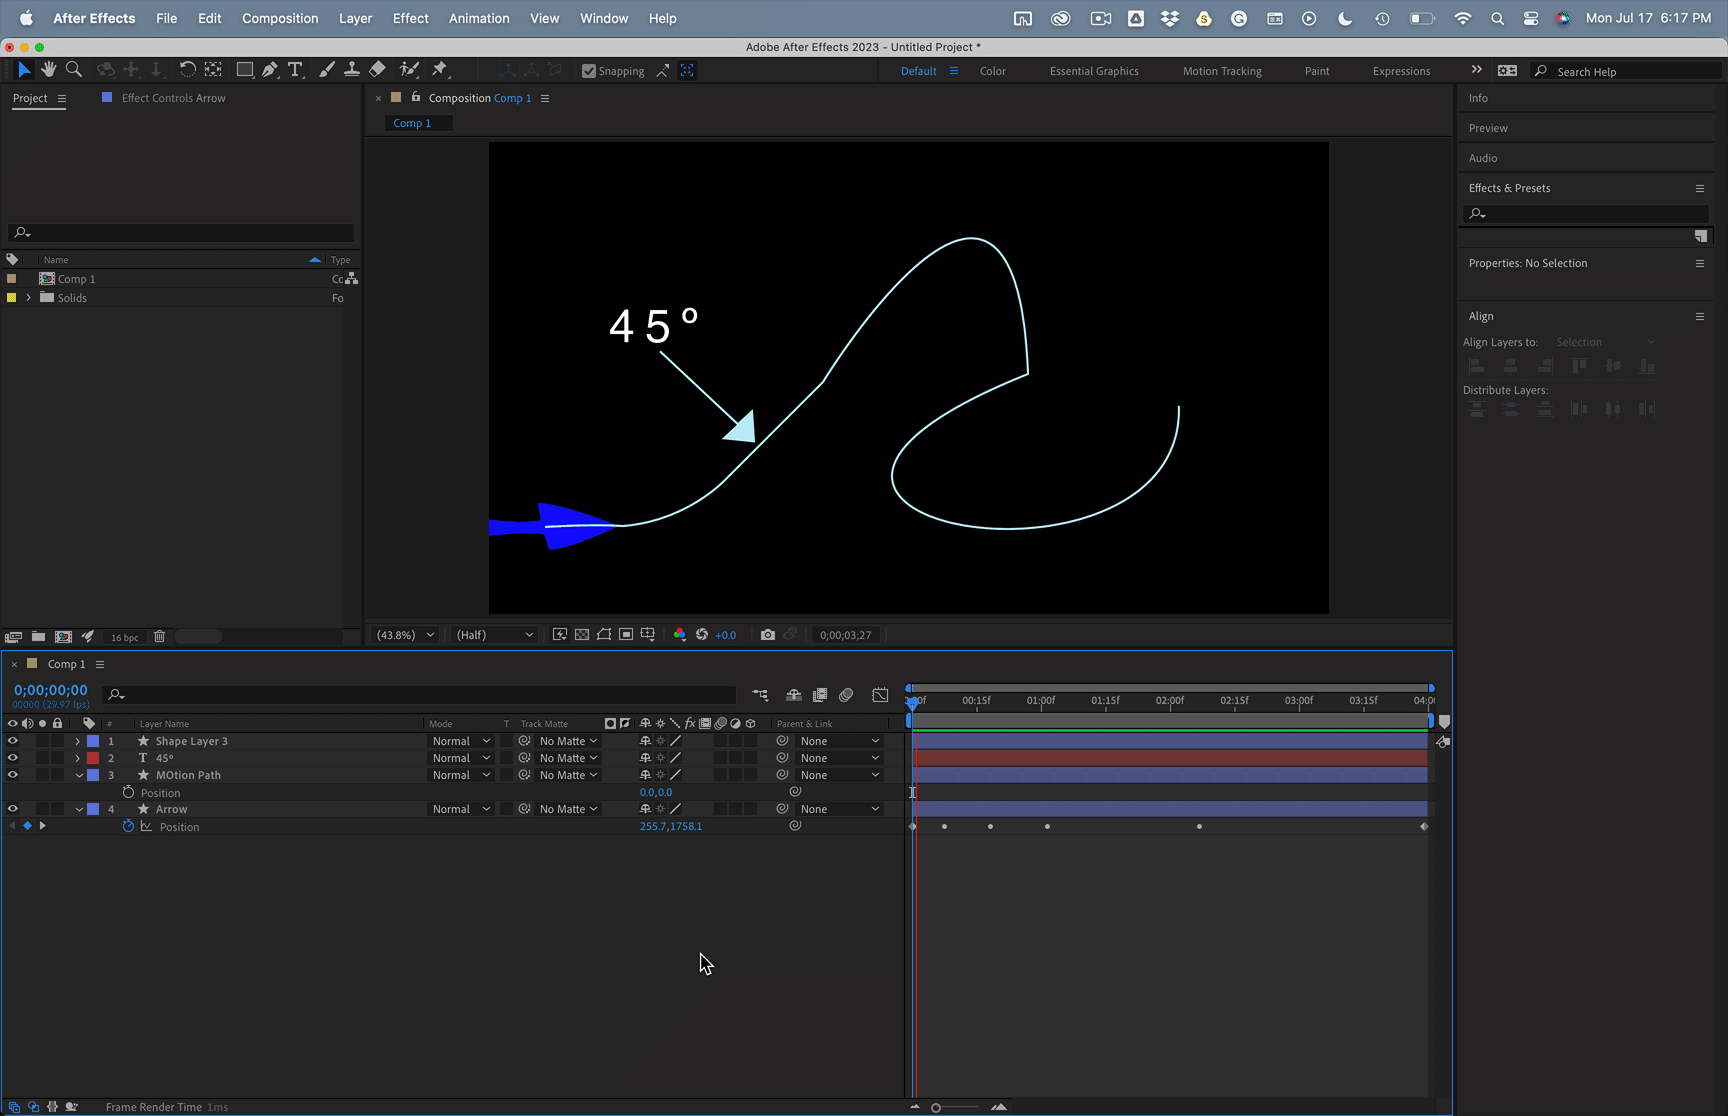The width and height of the screenshot is (1728, 1116).
Task: Hide the Arrow layer
Action: click(x=12, y=809)
